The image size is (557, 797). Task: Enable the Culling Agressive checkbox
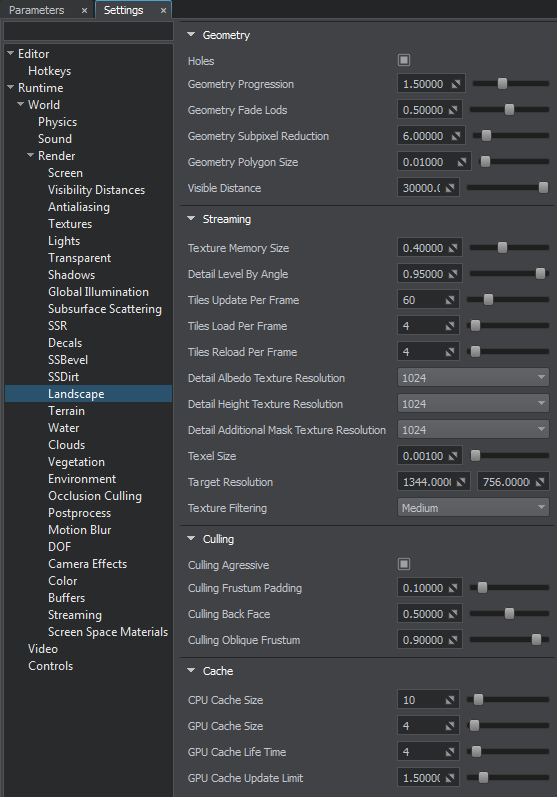point(404,564)
